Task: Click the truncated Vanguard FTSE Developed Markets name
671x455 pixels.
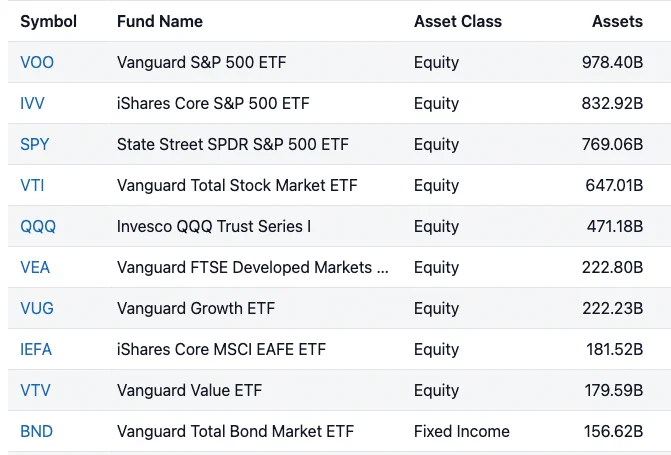Action: click(252, 268)
